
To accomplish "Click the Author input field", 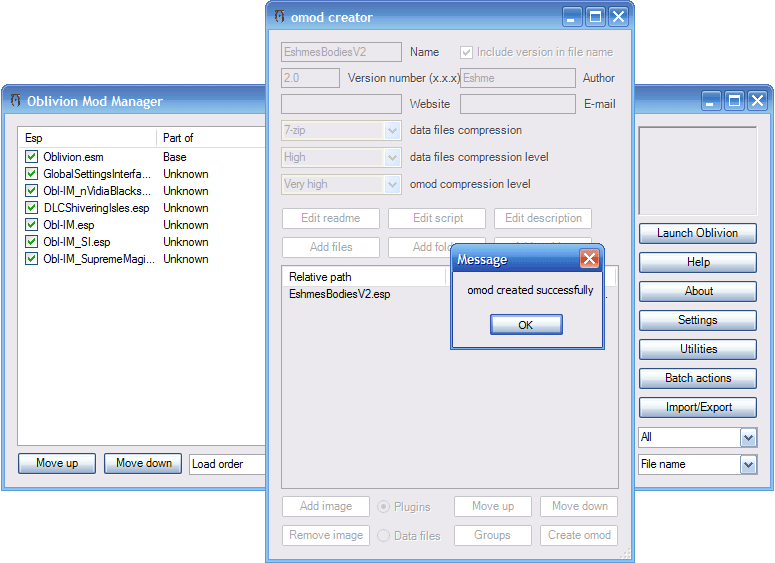I will tap(518, 78).
